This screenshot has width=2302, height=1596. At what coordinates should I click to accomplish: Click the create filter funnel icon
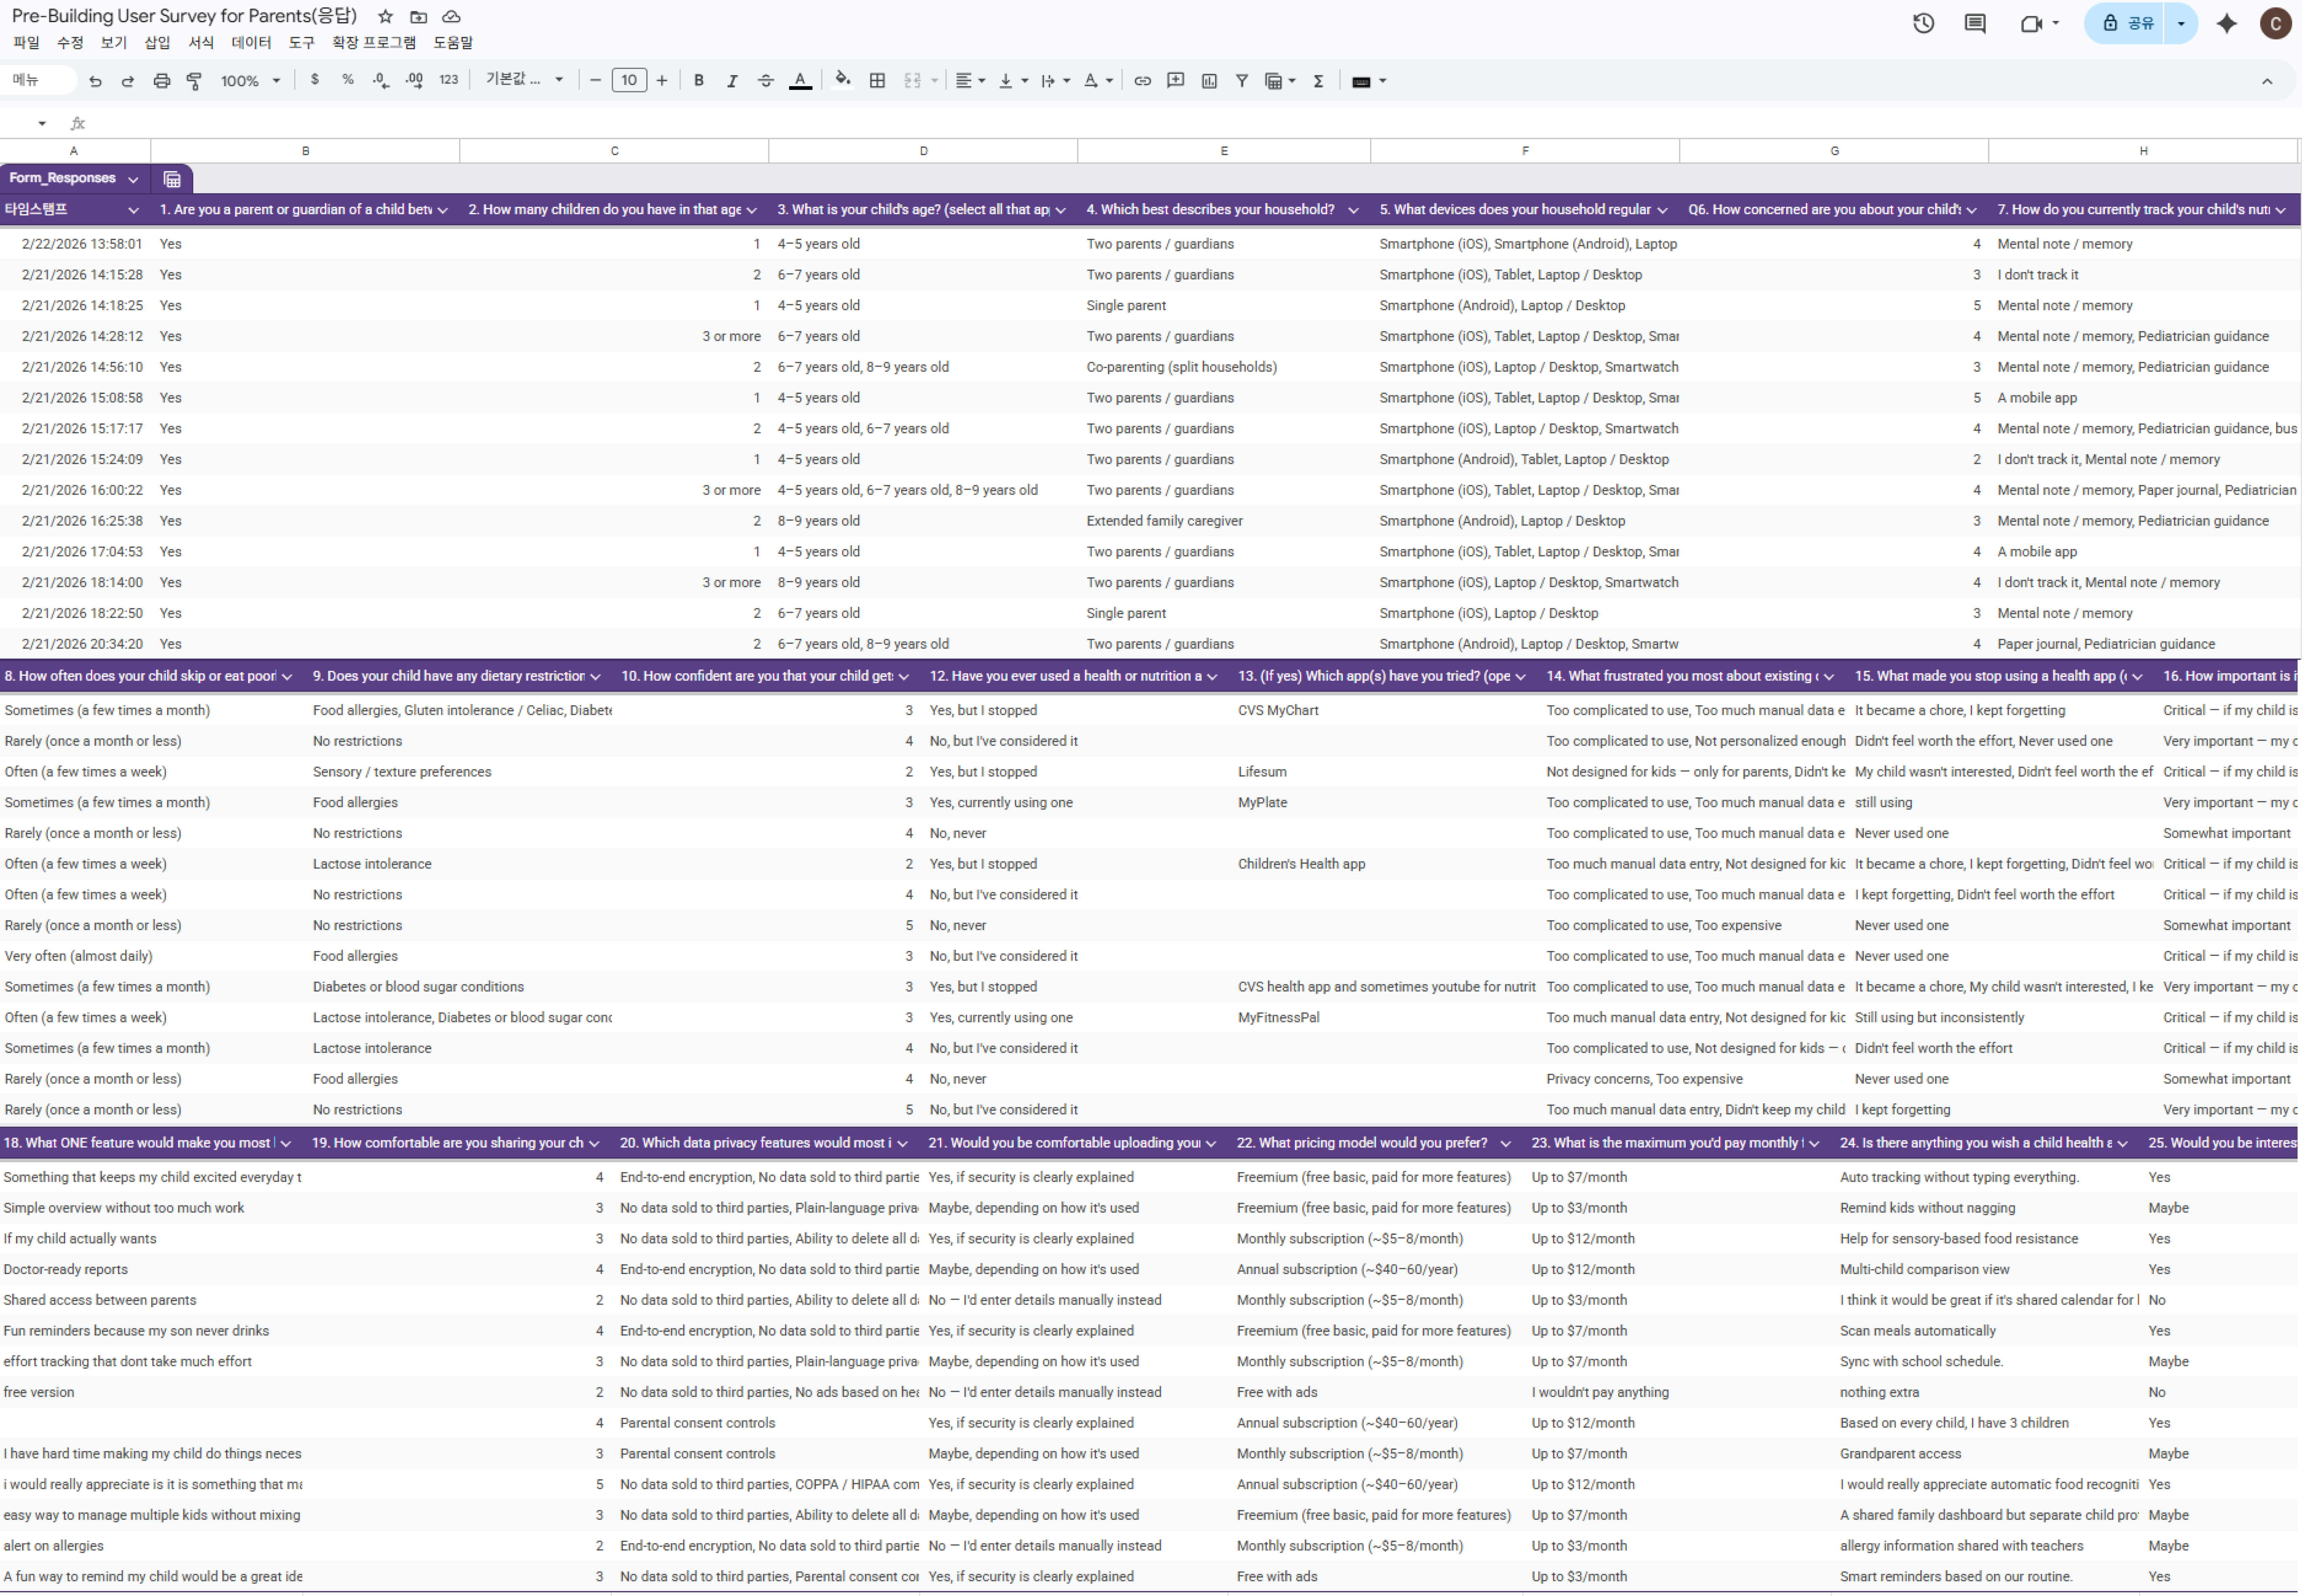point(1241,81)
